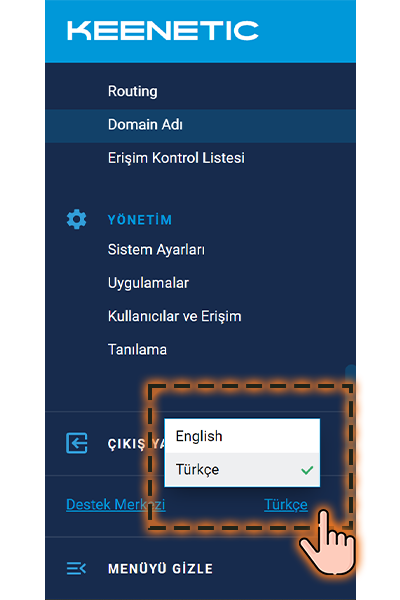Click the MENÜYÜ GİZLE label
Viewport: 400px width, 600px height.
coord(160,569)
